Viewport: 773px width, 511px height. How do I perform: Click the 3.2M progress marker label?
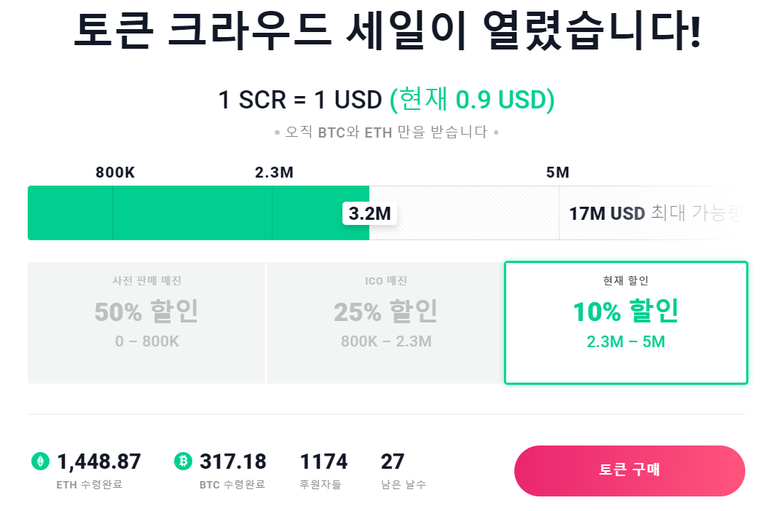[369, 213]
